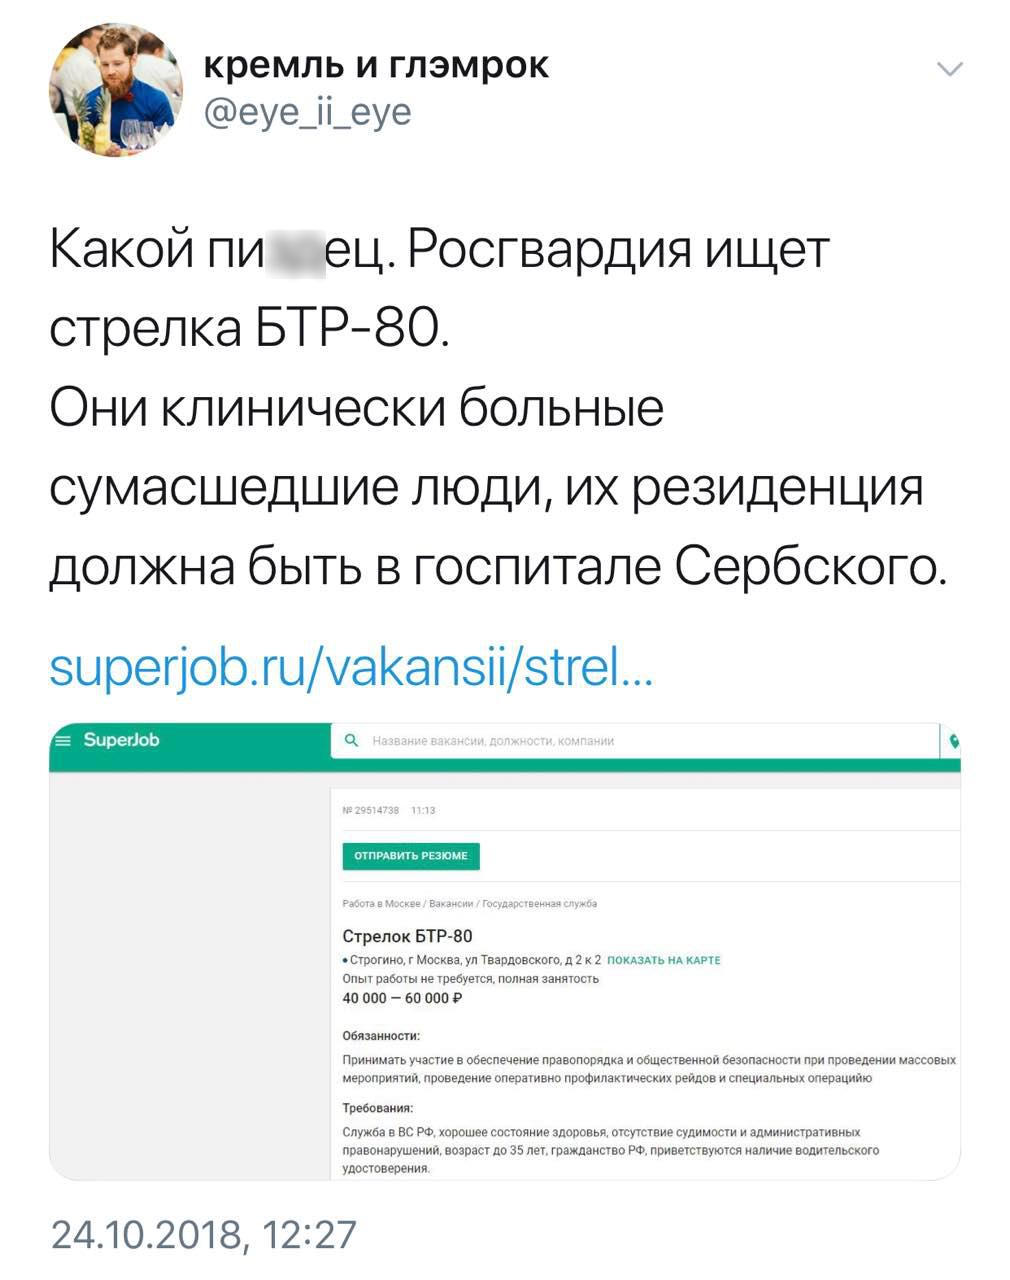Open the display name кремль и глэмрок
This screenshot has height=1280, width=1010.
376,66
